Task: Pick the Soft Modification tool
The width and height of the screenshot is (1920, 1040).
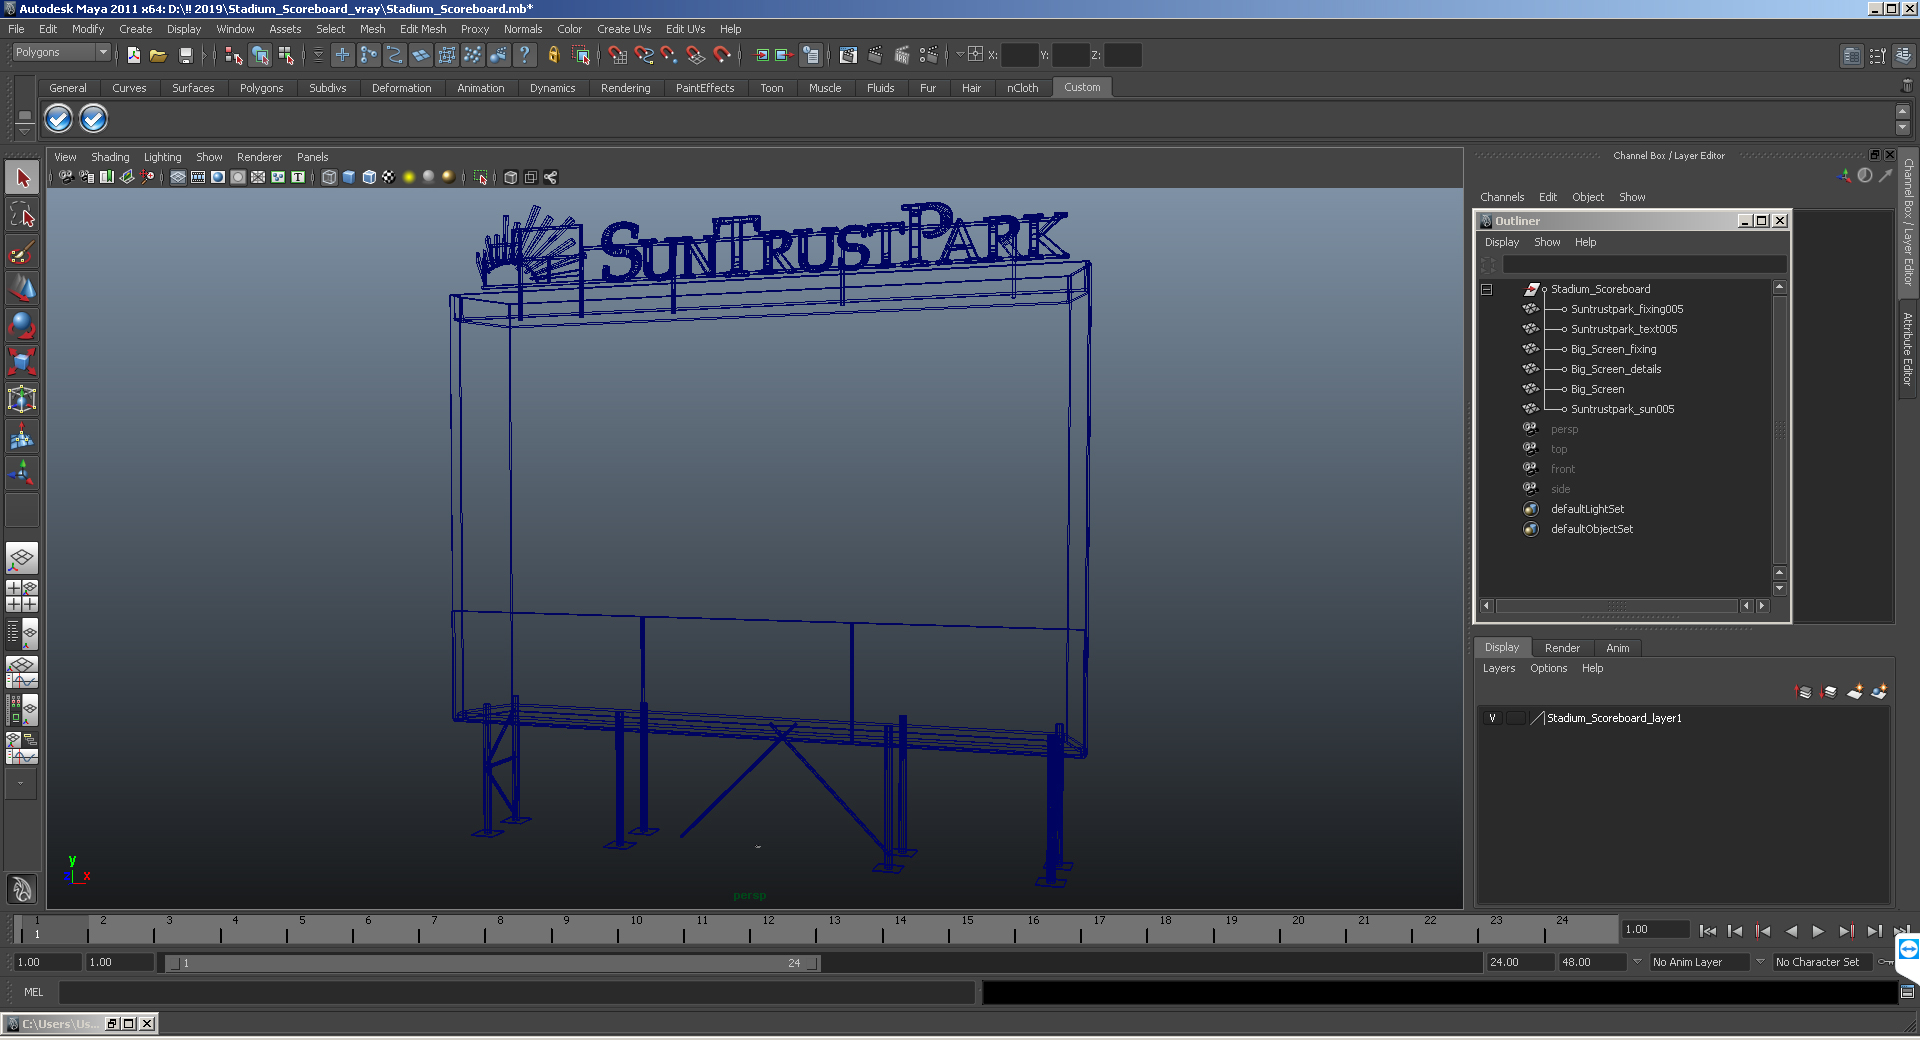Action: pos(22,436)
